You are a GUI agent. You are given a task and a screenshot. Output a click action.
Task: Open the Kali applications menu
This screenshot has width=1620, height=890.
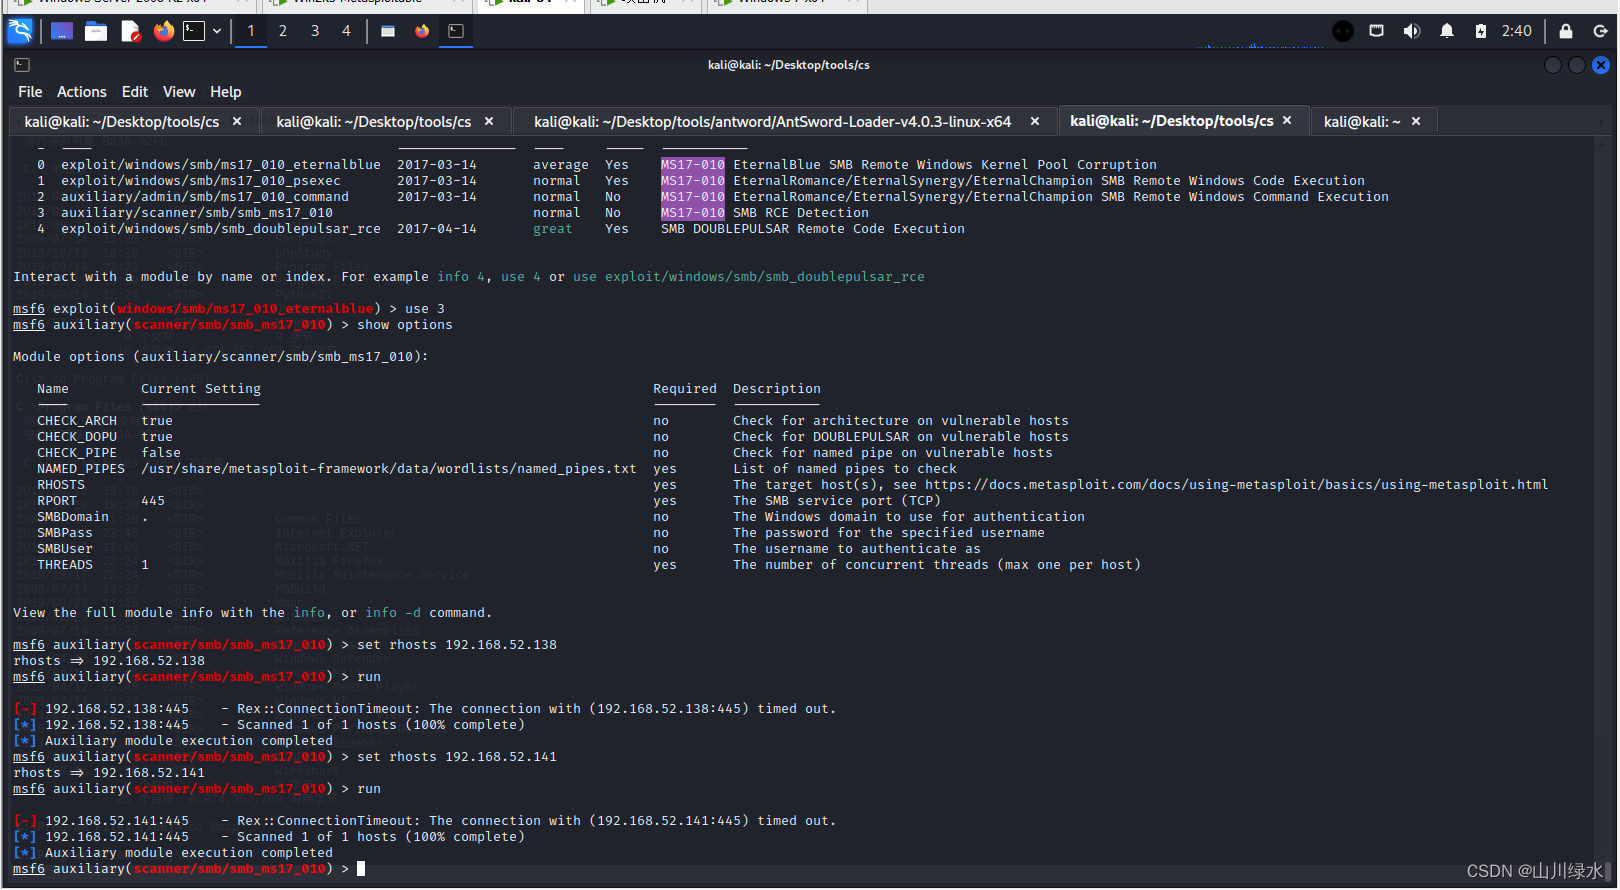[20, 31]
